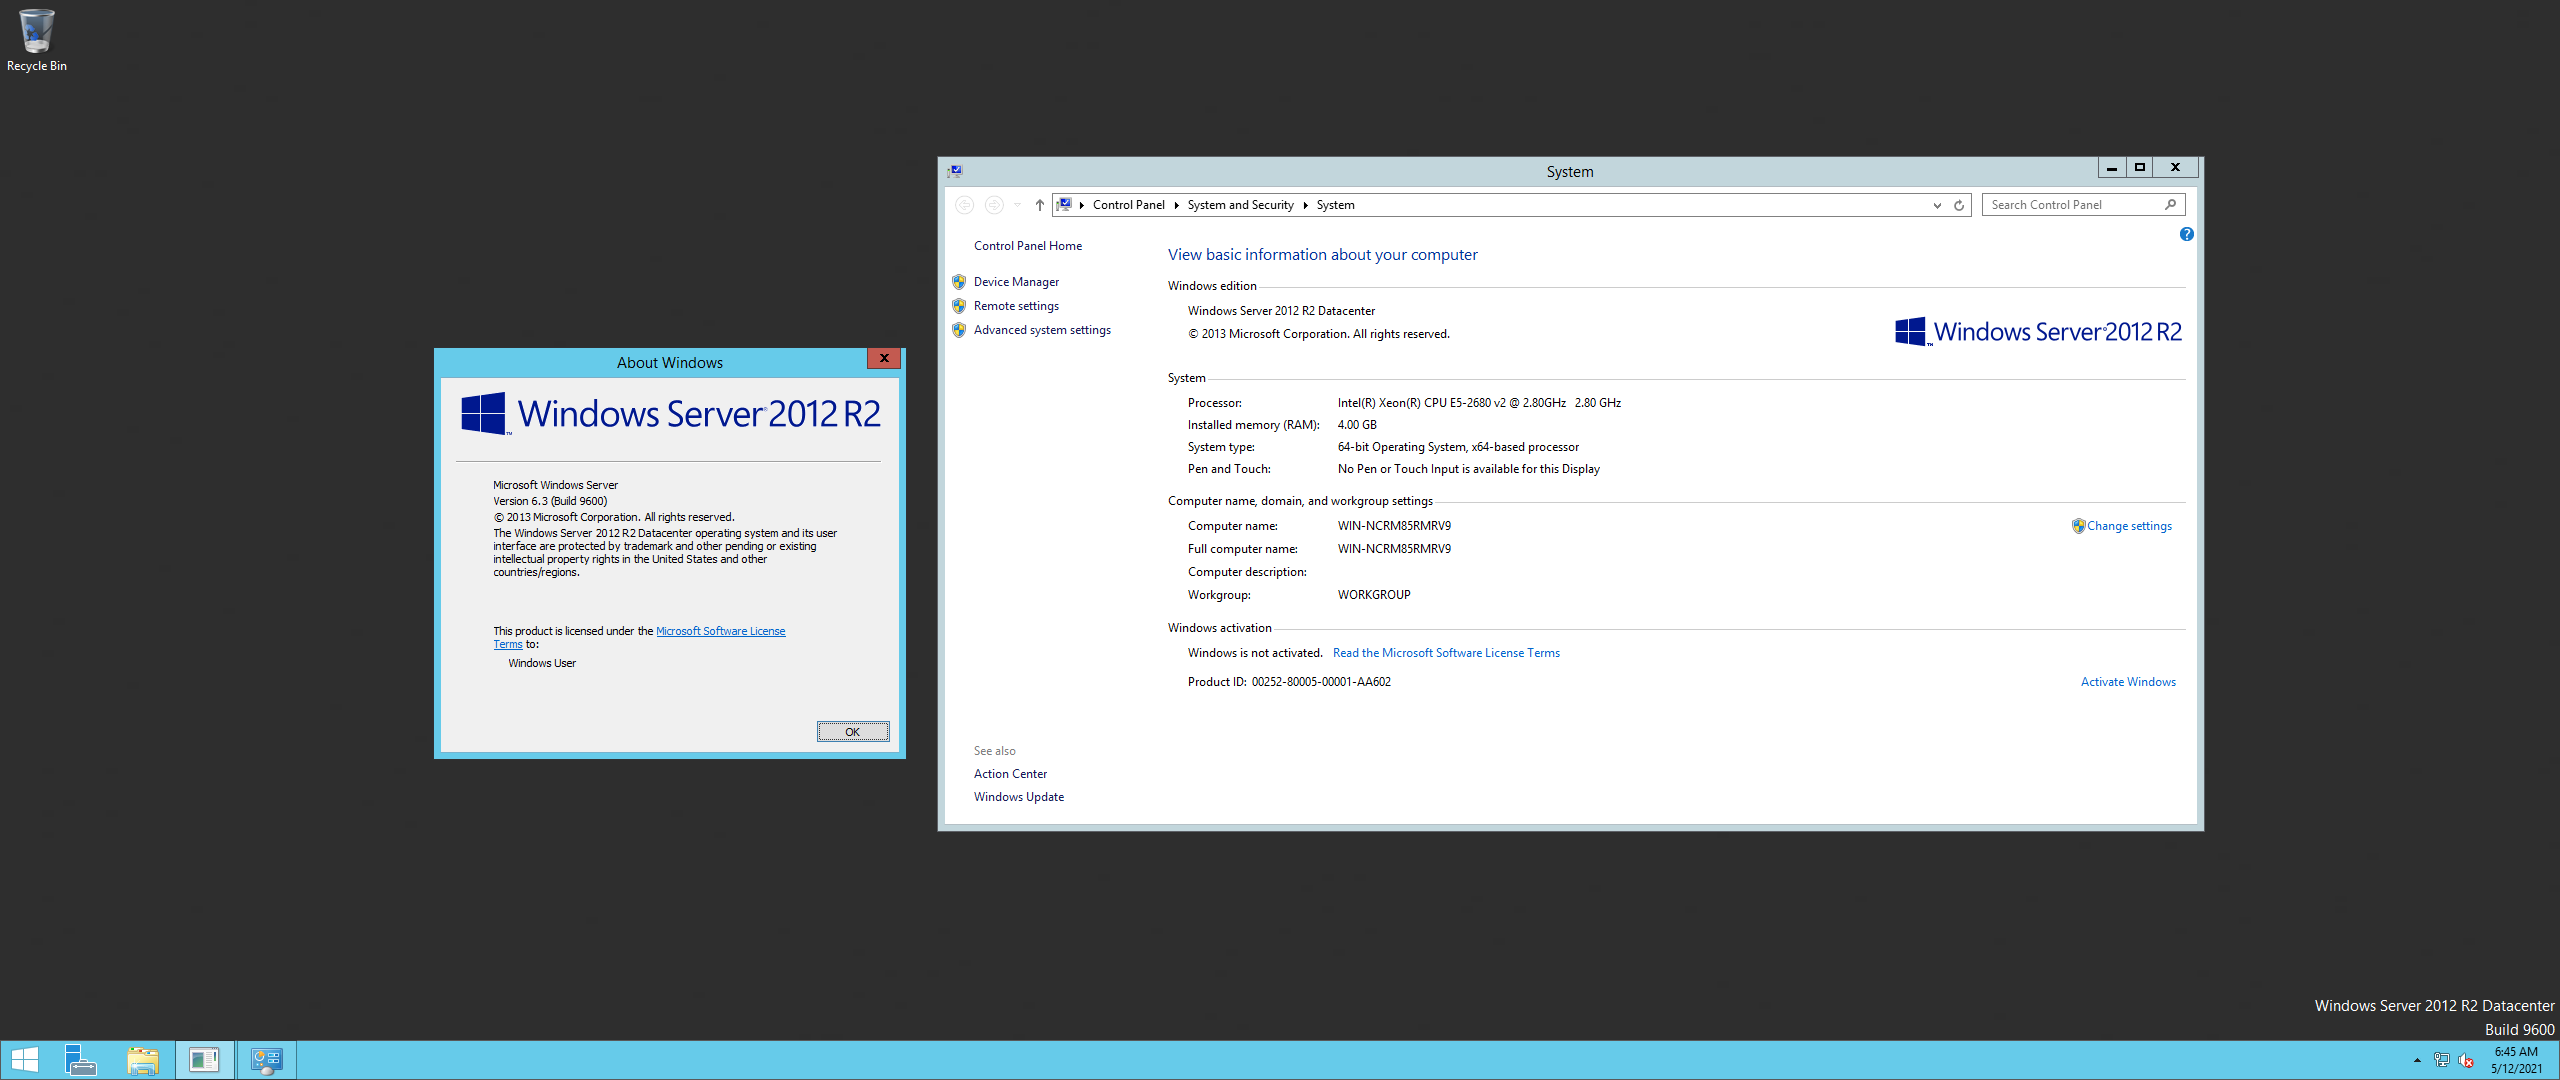The image size is (2560, 1080).
Task: Select the processor Intel Xeon E5-2680 text
Action: click(x=1479, y=403)
